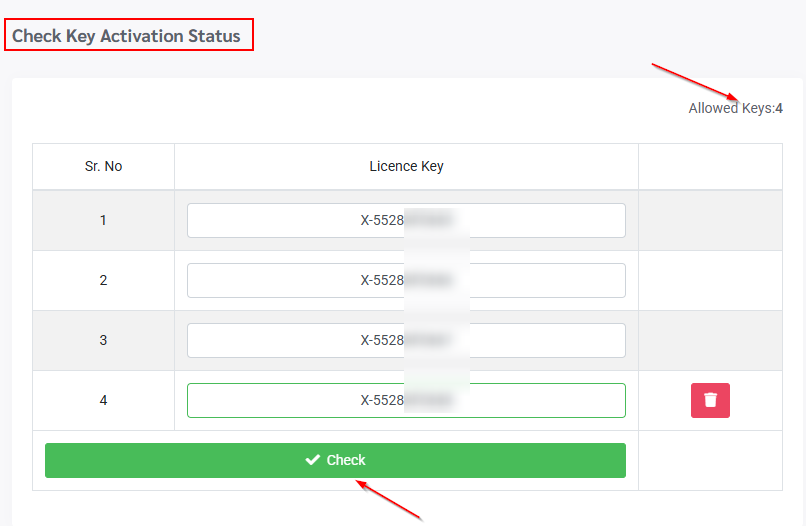
Task: Click the checkmark icon on the Check button
Action: 312,460
